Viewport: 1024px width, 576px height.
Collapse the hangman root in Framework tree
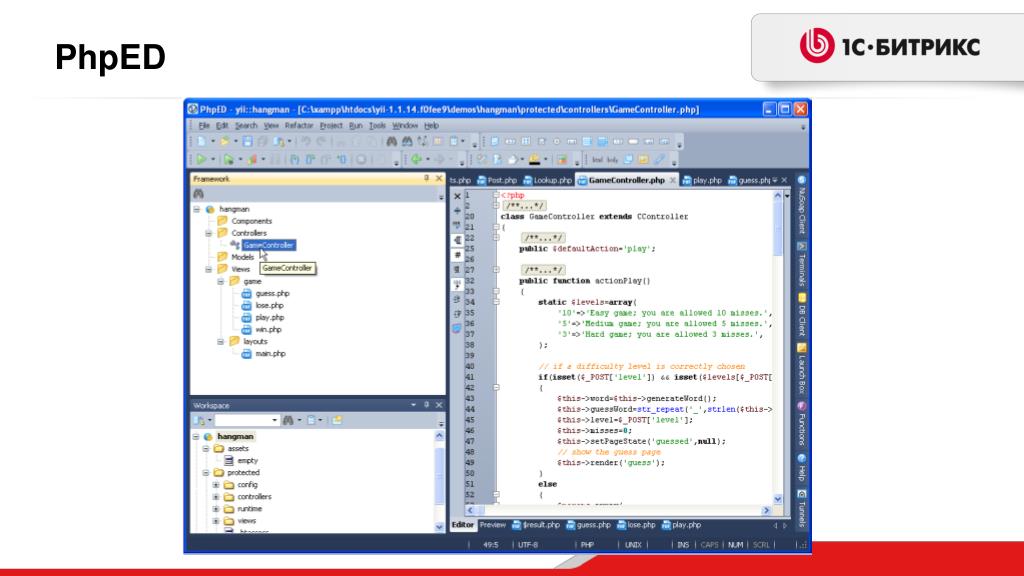tap(197, 210)
